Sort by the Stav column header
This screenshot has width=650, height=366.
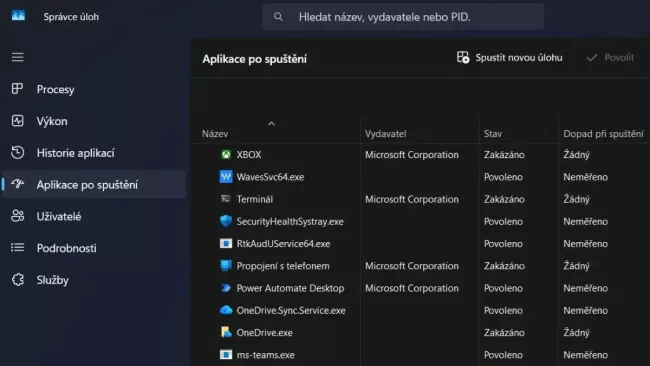click(x=492, y=134)
